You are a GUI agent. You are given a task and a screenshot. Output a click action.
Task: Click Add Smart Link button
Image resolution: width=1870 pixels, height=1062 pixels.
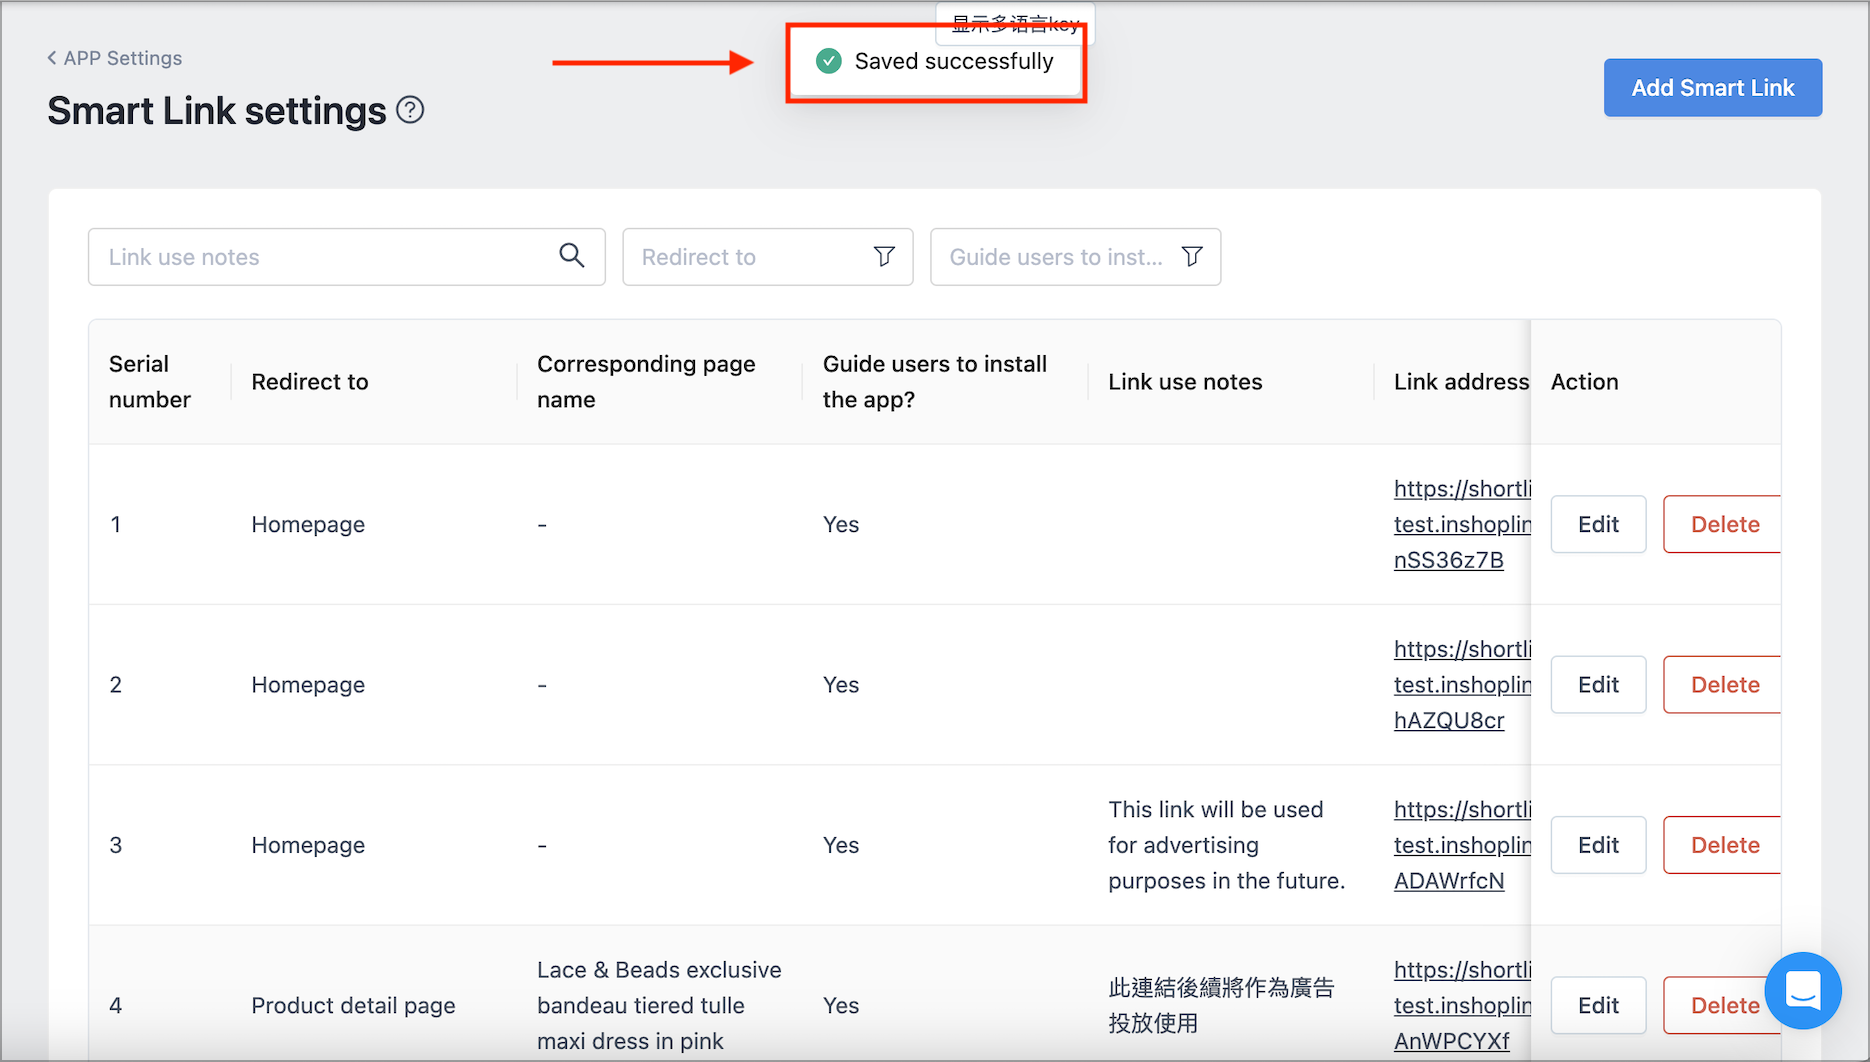1712,88
